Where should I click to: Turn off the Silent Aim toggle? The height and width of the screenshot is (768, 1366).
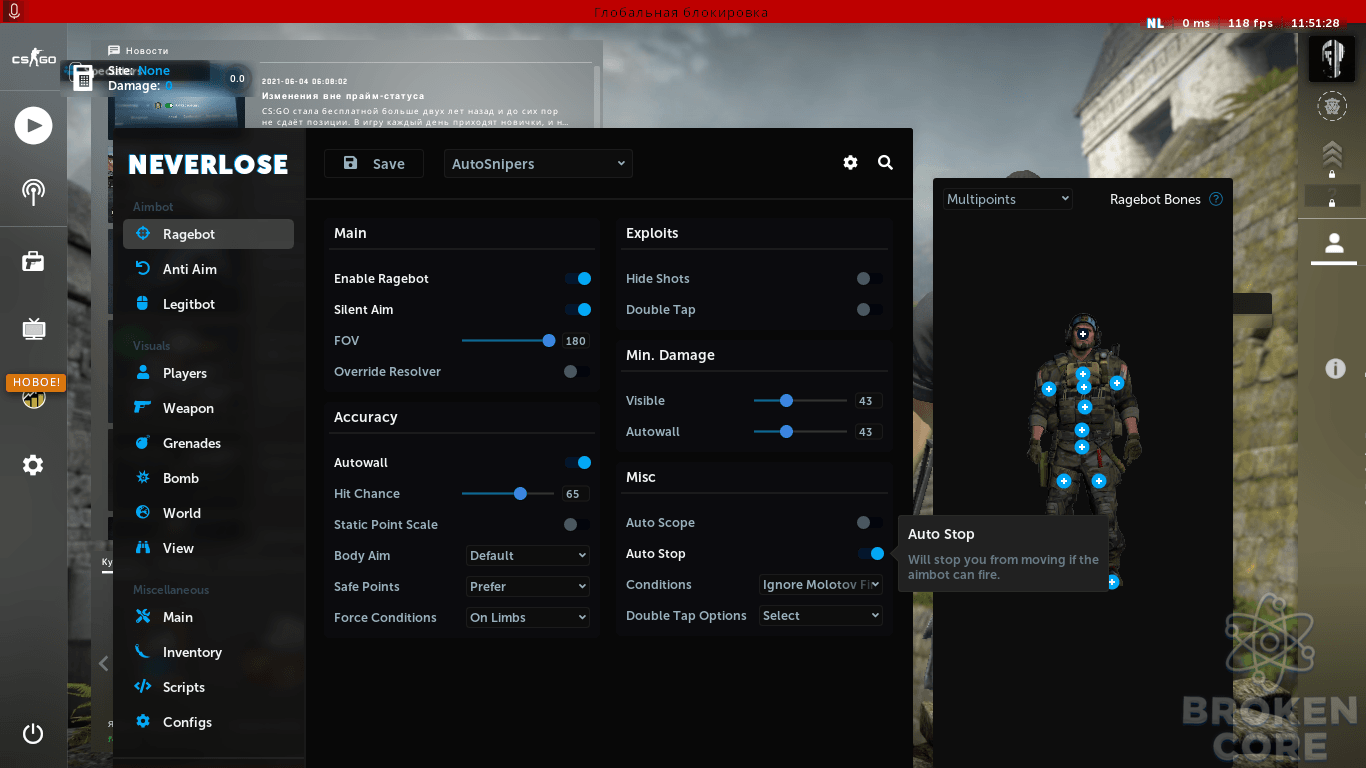click(x=578, y=310)
